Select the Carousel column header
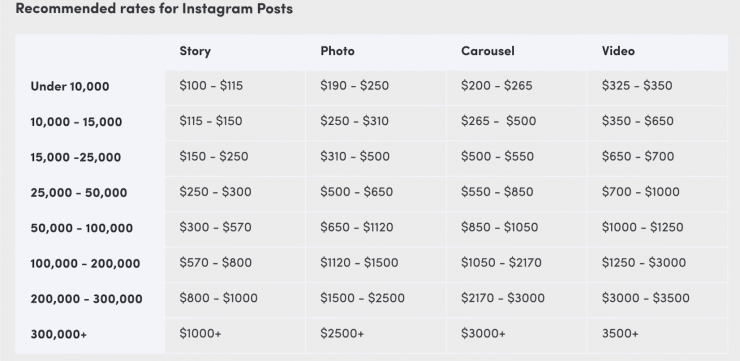Screen dimensions: 740x361 tap(488, 50)
